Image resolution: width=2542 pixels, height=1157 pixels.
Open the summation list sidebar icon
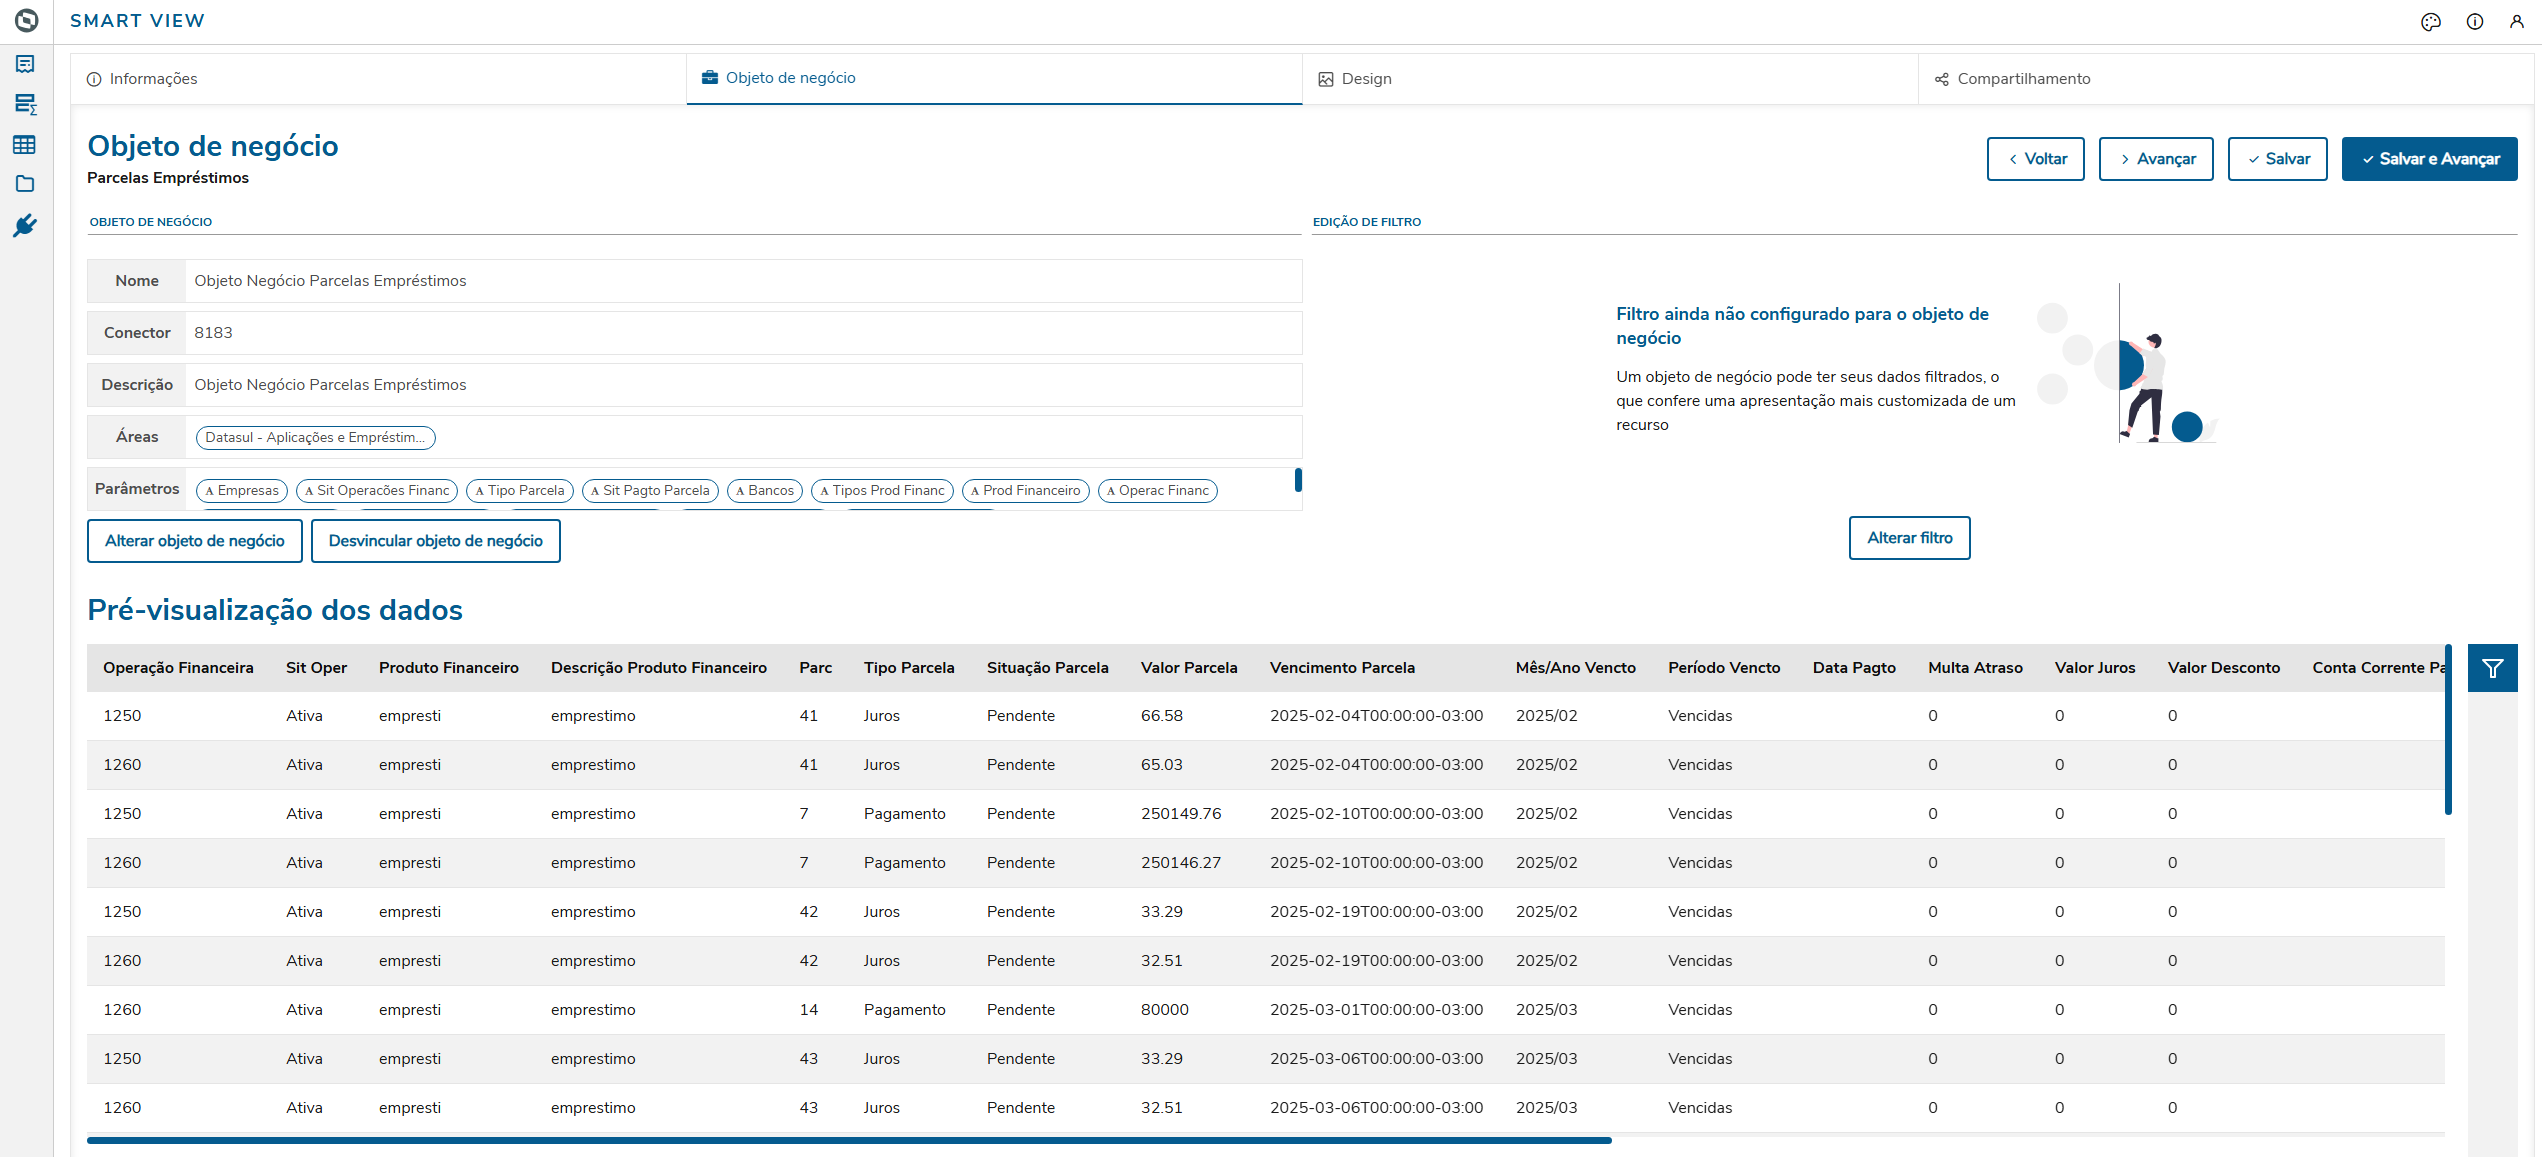point(25,104)
